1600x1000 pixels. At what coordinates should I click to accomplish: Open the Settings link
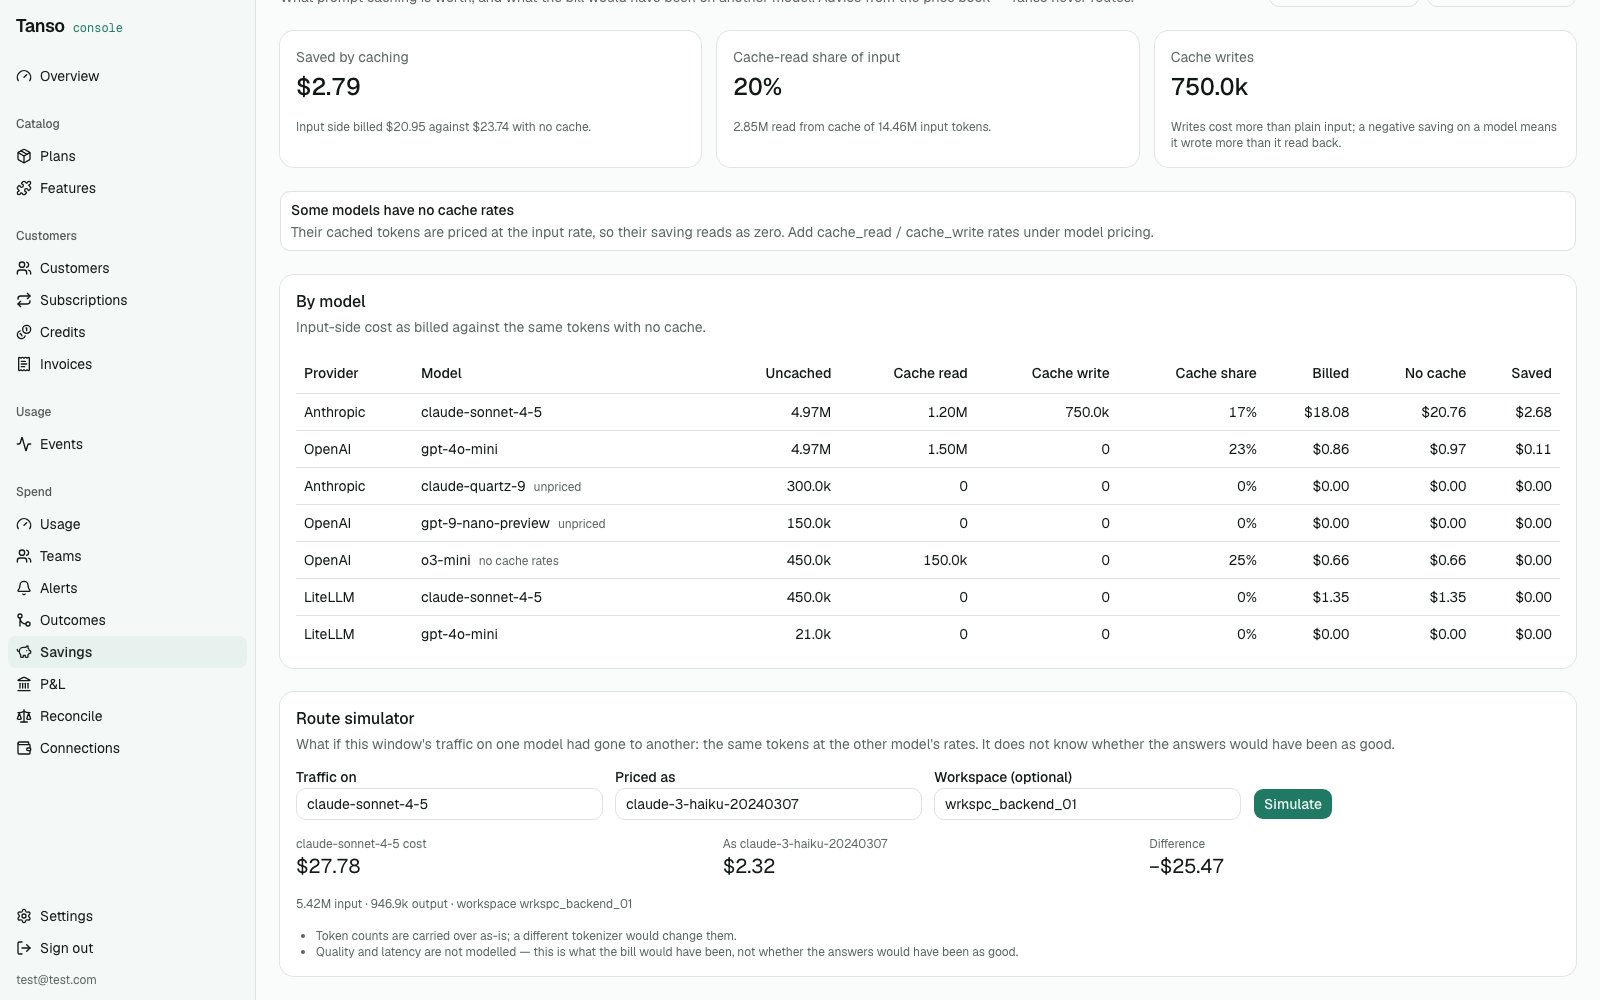[x=127, y=916]
